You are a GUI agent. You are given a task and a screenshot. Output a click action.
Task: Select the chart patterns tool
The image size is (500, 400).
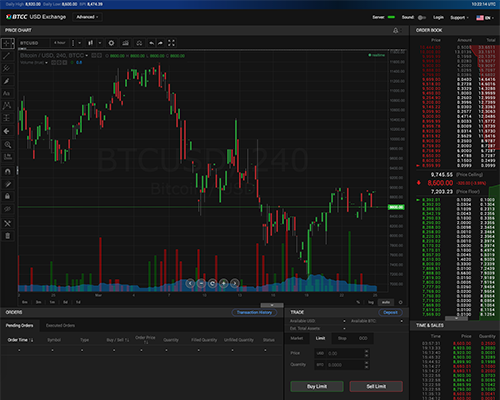pyautogui.click(x=6, y=106)
